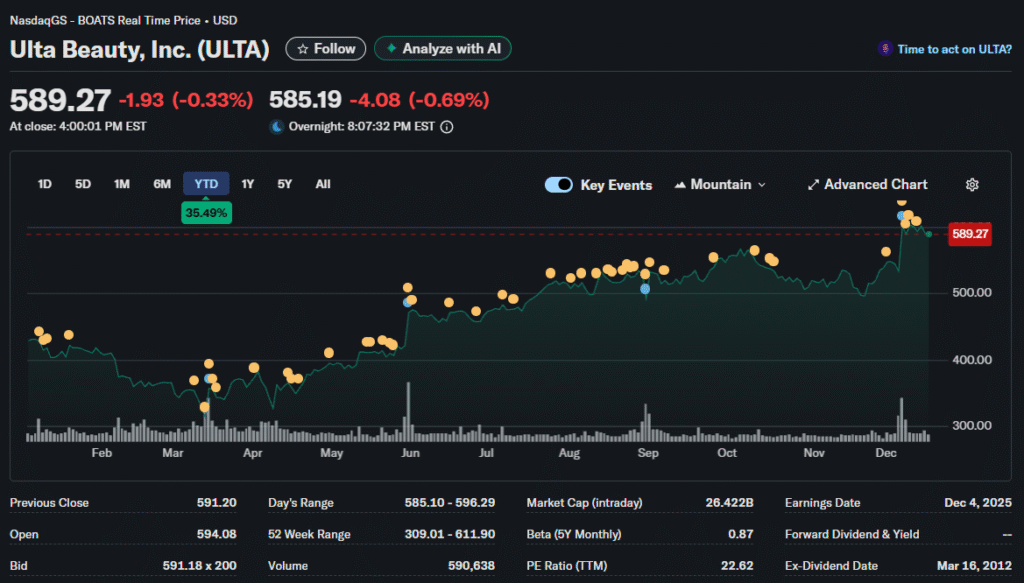Click the mountain chart type icon
1024x583 pixels.
(x=681, y=185)
